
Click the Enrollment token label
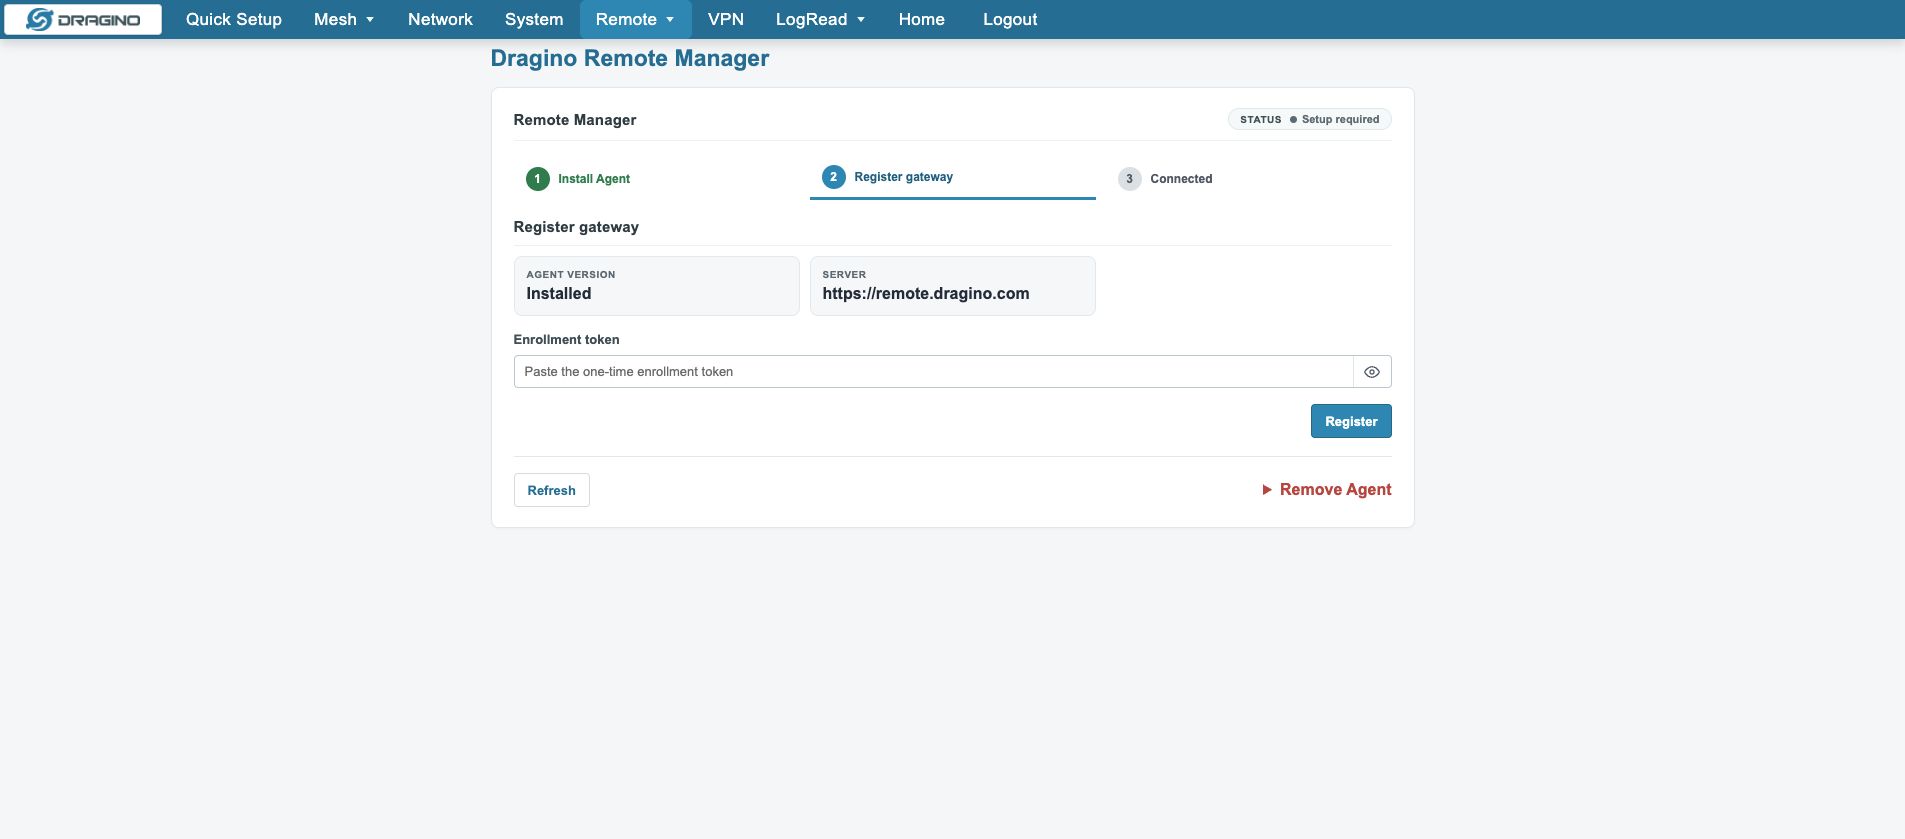pyautogui.click(x=566, y=340)
